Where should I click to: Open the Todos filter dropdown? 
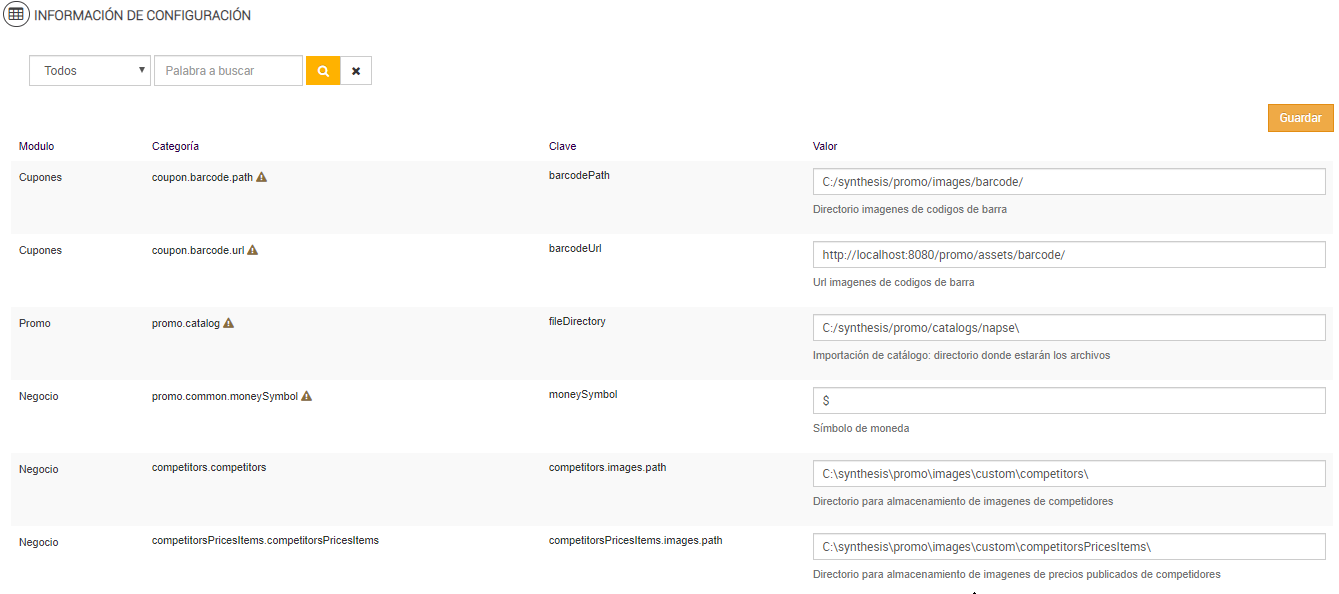tap(90, 71)
